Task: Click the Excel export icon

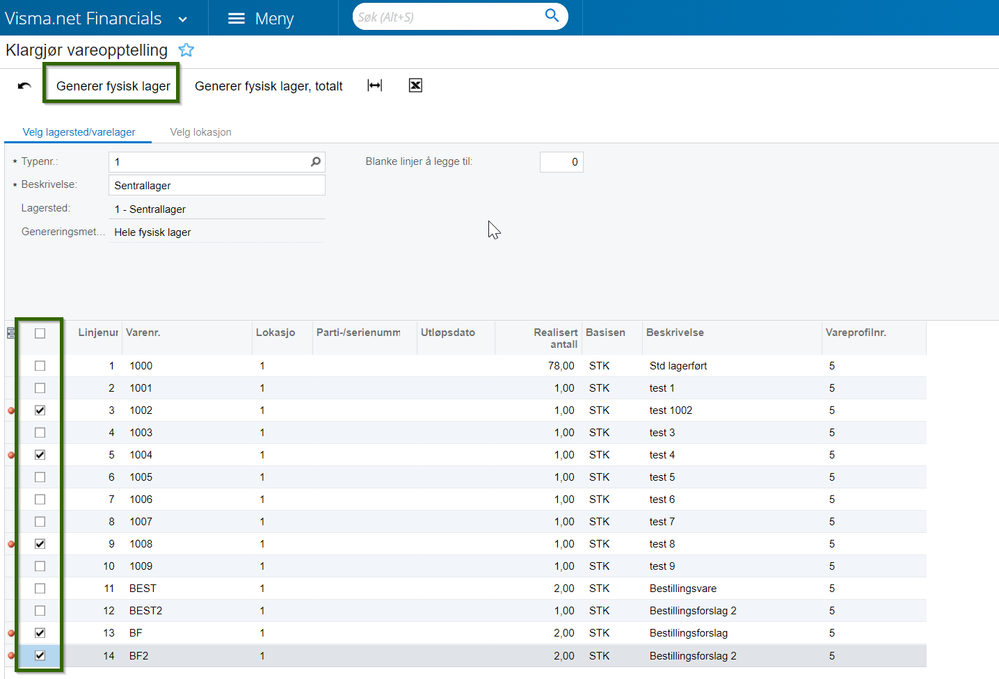Action: [x=415, y=86]
